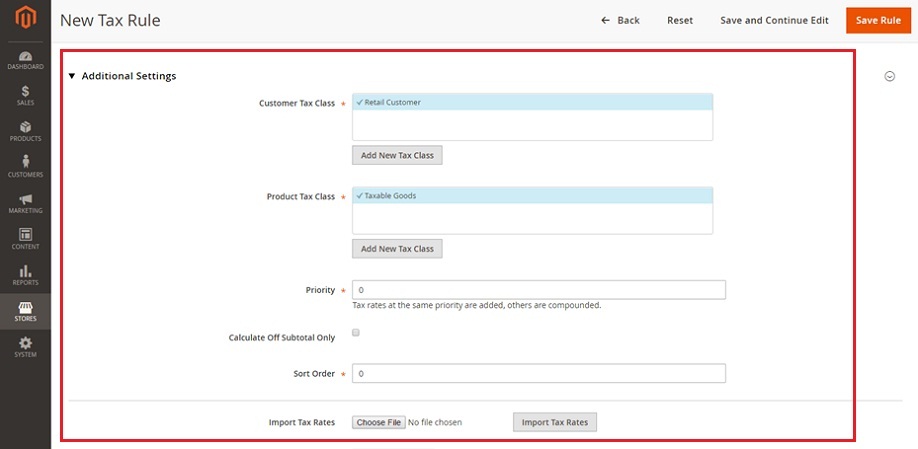The height and width of the screenshot is (449, 918).
Task: Open the Products sidebar menu
Action: tap(25, 131)
